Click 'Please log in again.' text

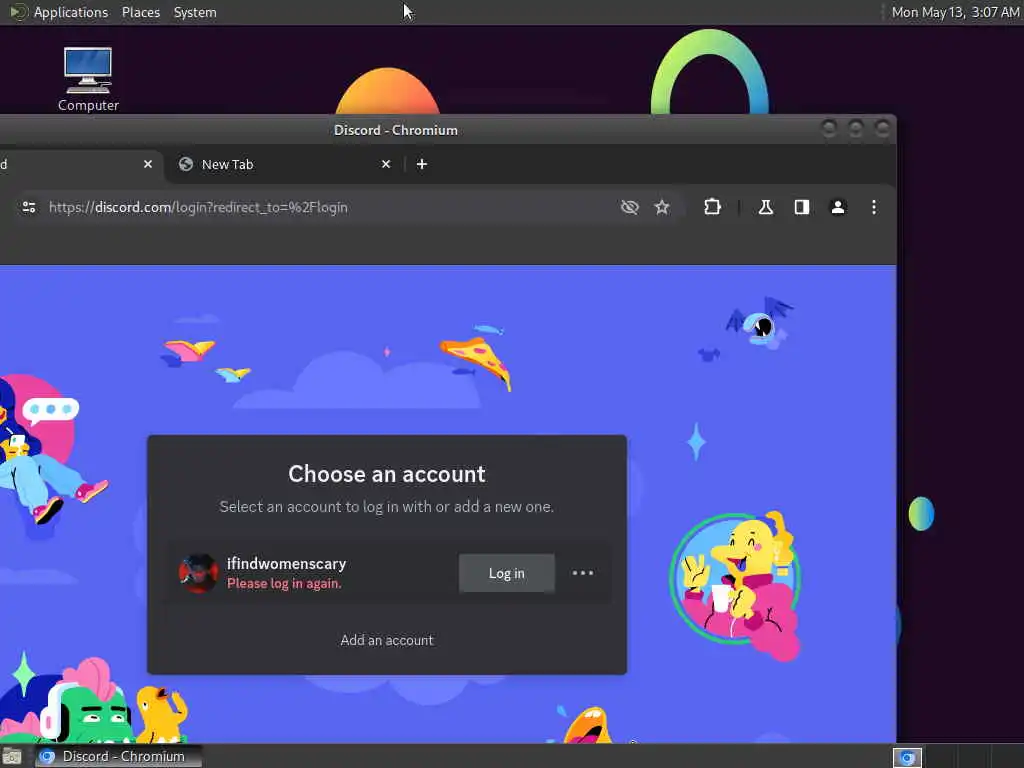point(284,583)
